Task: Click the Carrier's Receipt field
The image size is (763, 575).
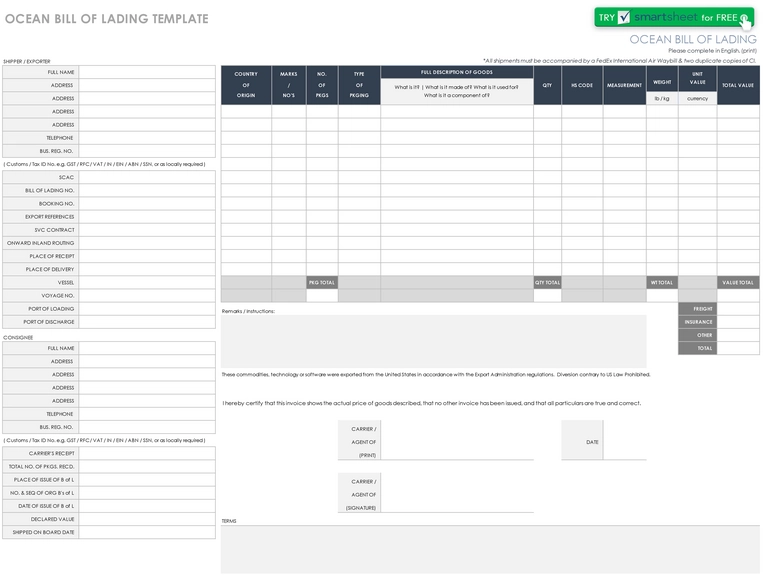Action: pos(147,453)
